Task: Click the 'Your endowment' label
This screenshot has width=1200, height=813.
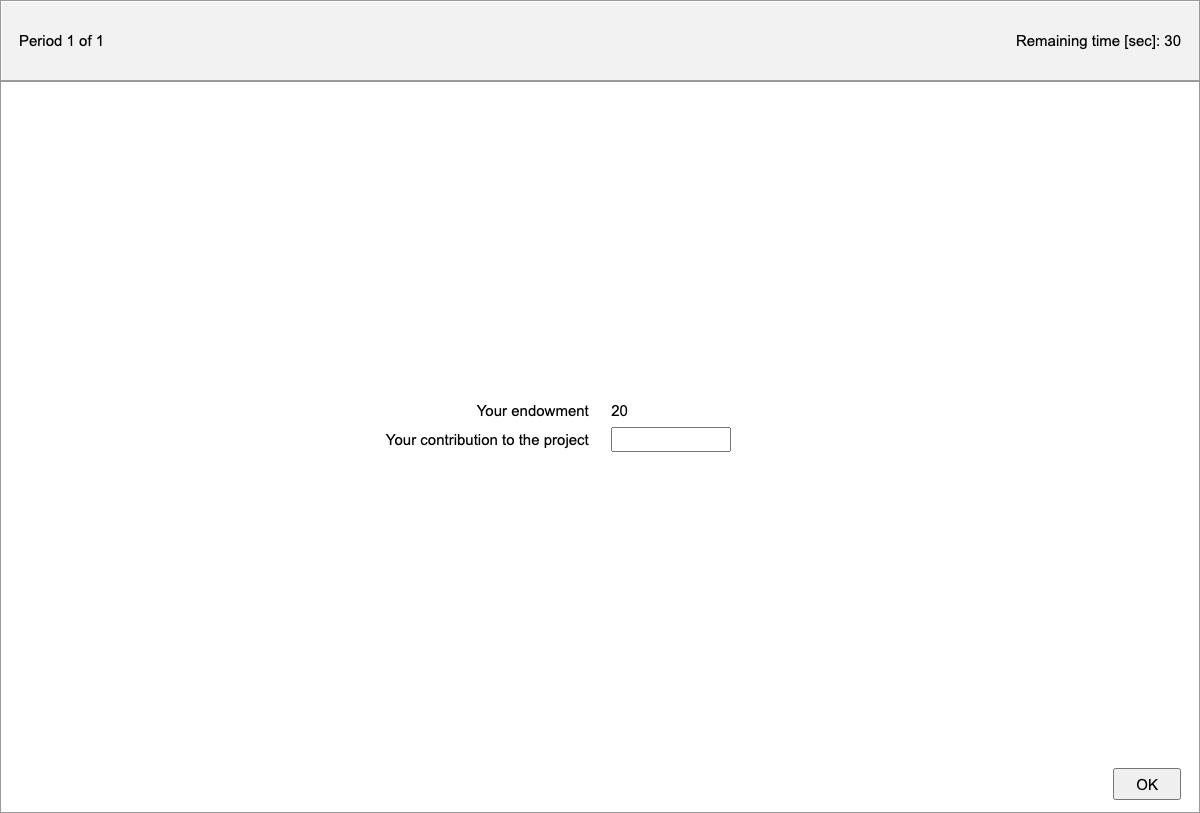Action: pos(533,411)
